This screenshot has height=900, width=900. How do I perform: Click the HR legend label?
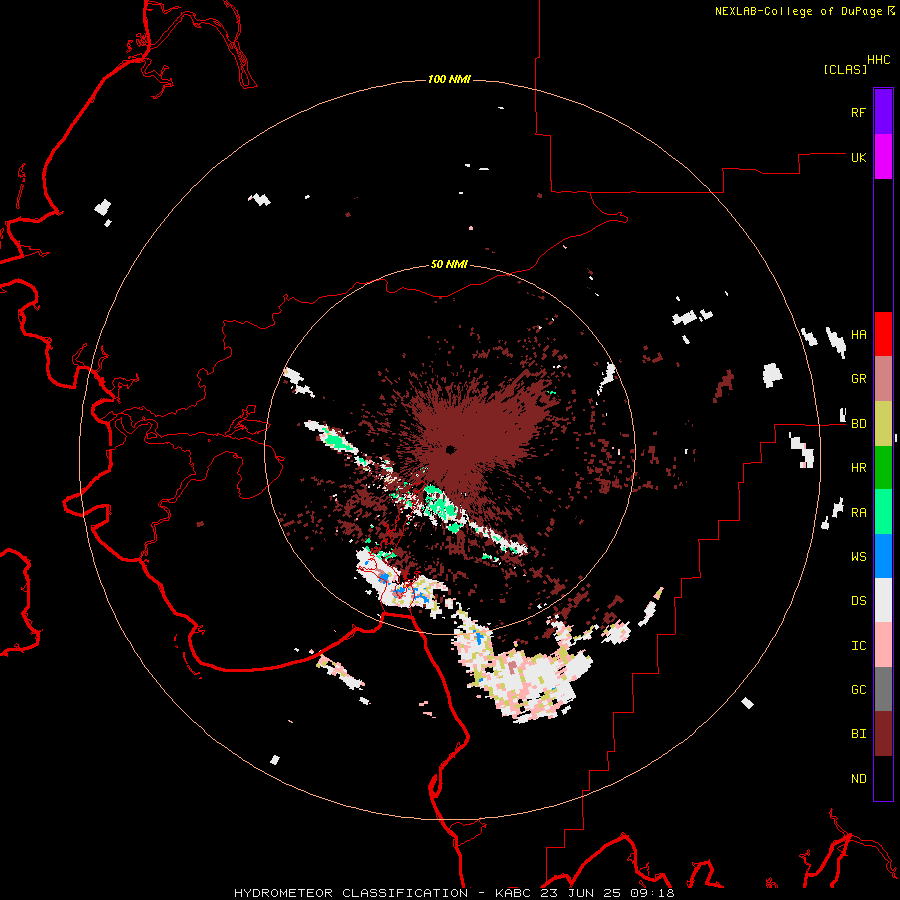pyautogui.click(x=859, y=468)
